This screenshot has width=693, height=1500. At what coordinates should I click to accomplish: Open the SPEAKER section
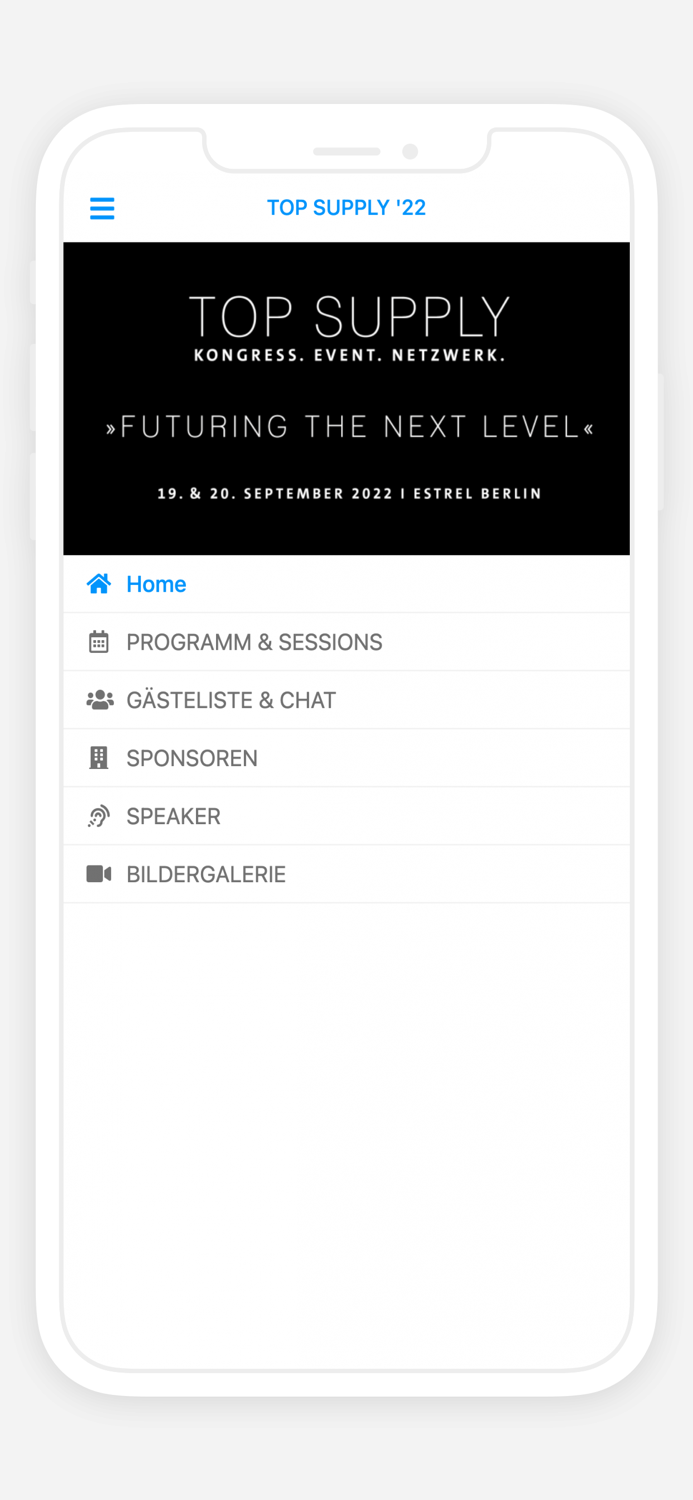click(x=173, y=816)
